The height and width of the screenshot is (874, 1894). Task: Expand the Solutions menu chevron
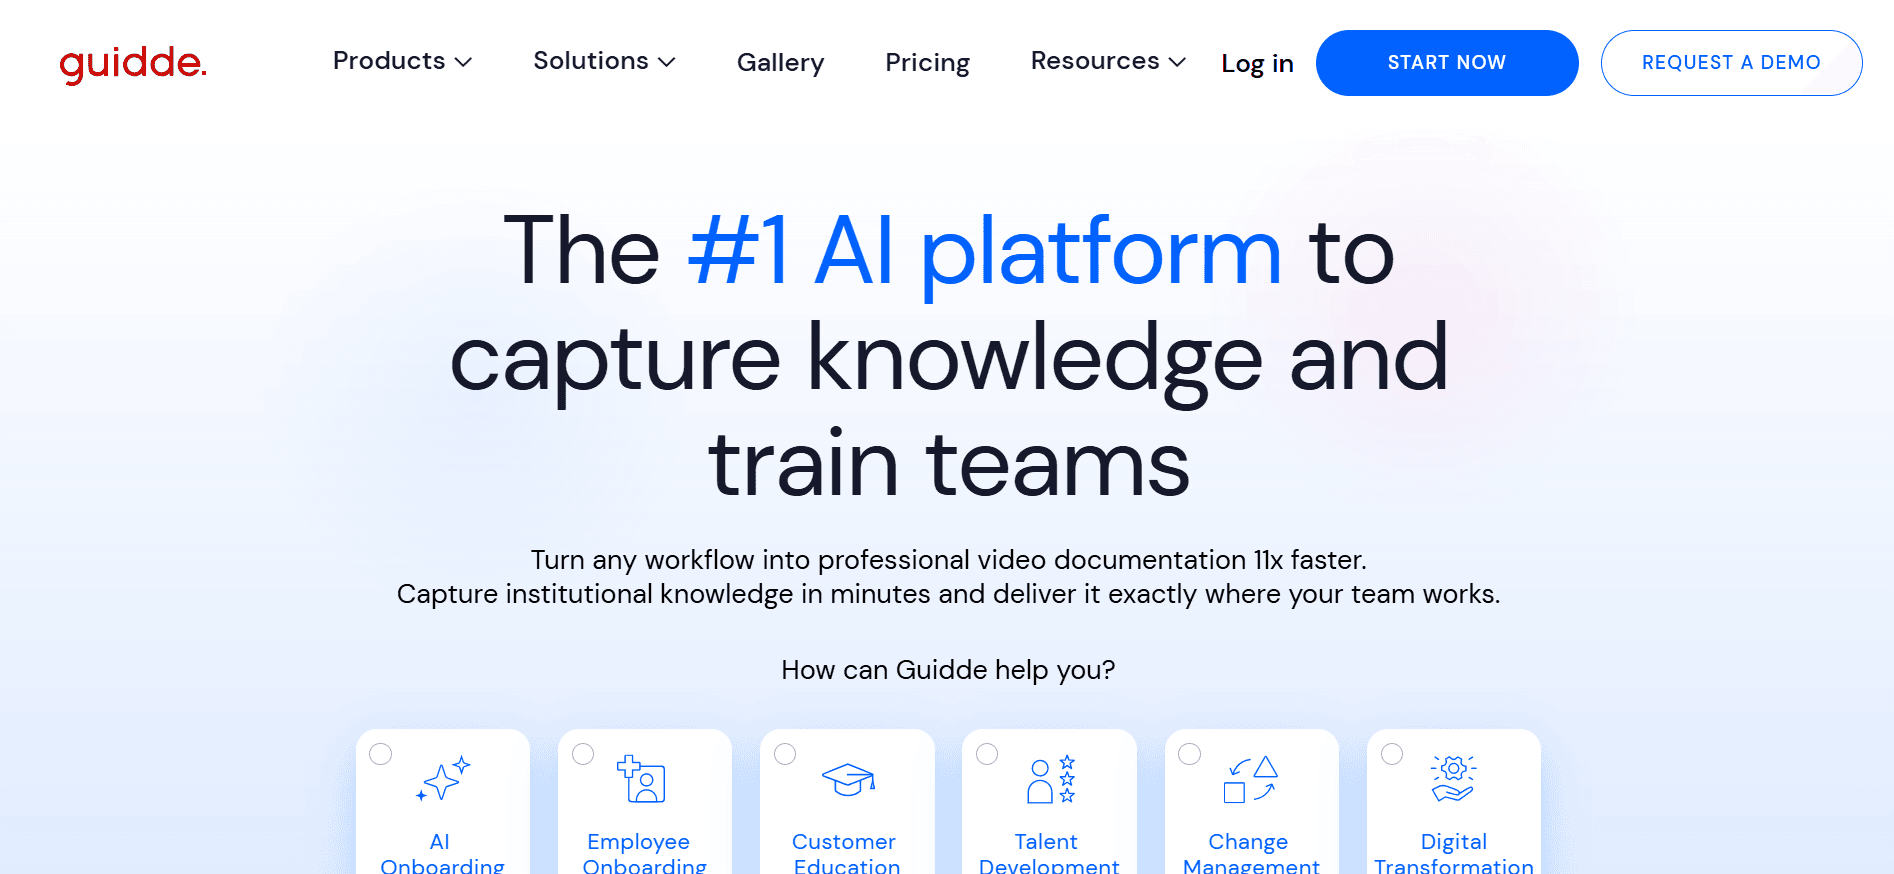[667, 62]
